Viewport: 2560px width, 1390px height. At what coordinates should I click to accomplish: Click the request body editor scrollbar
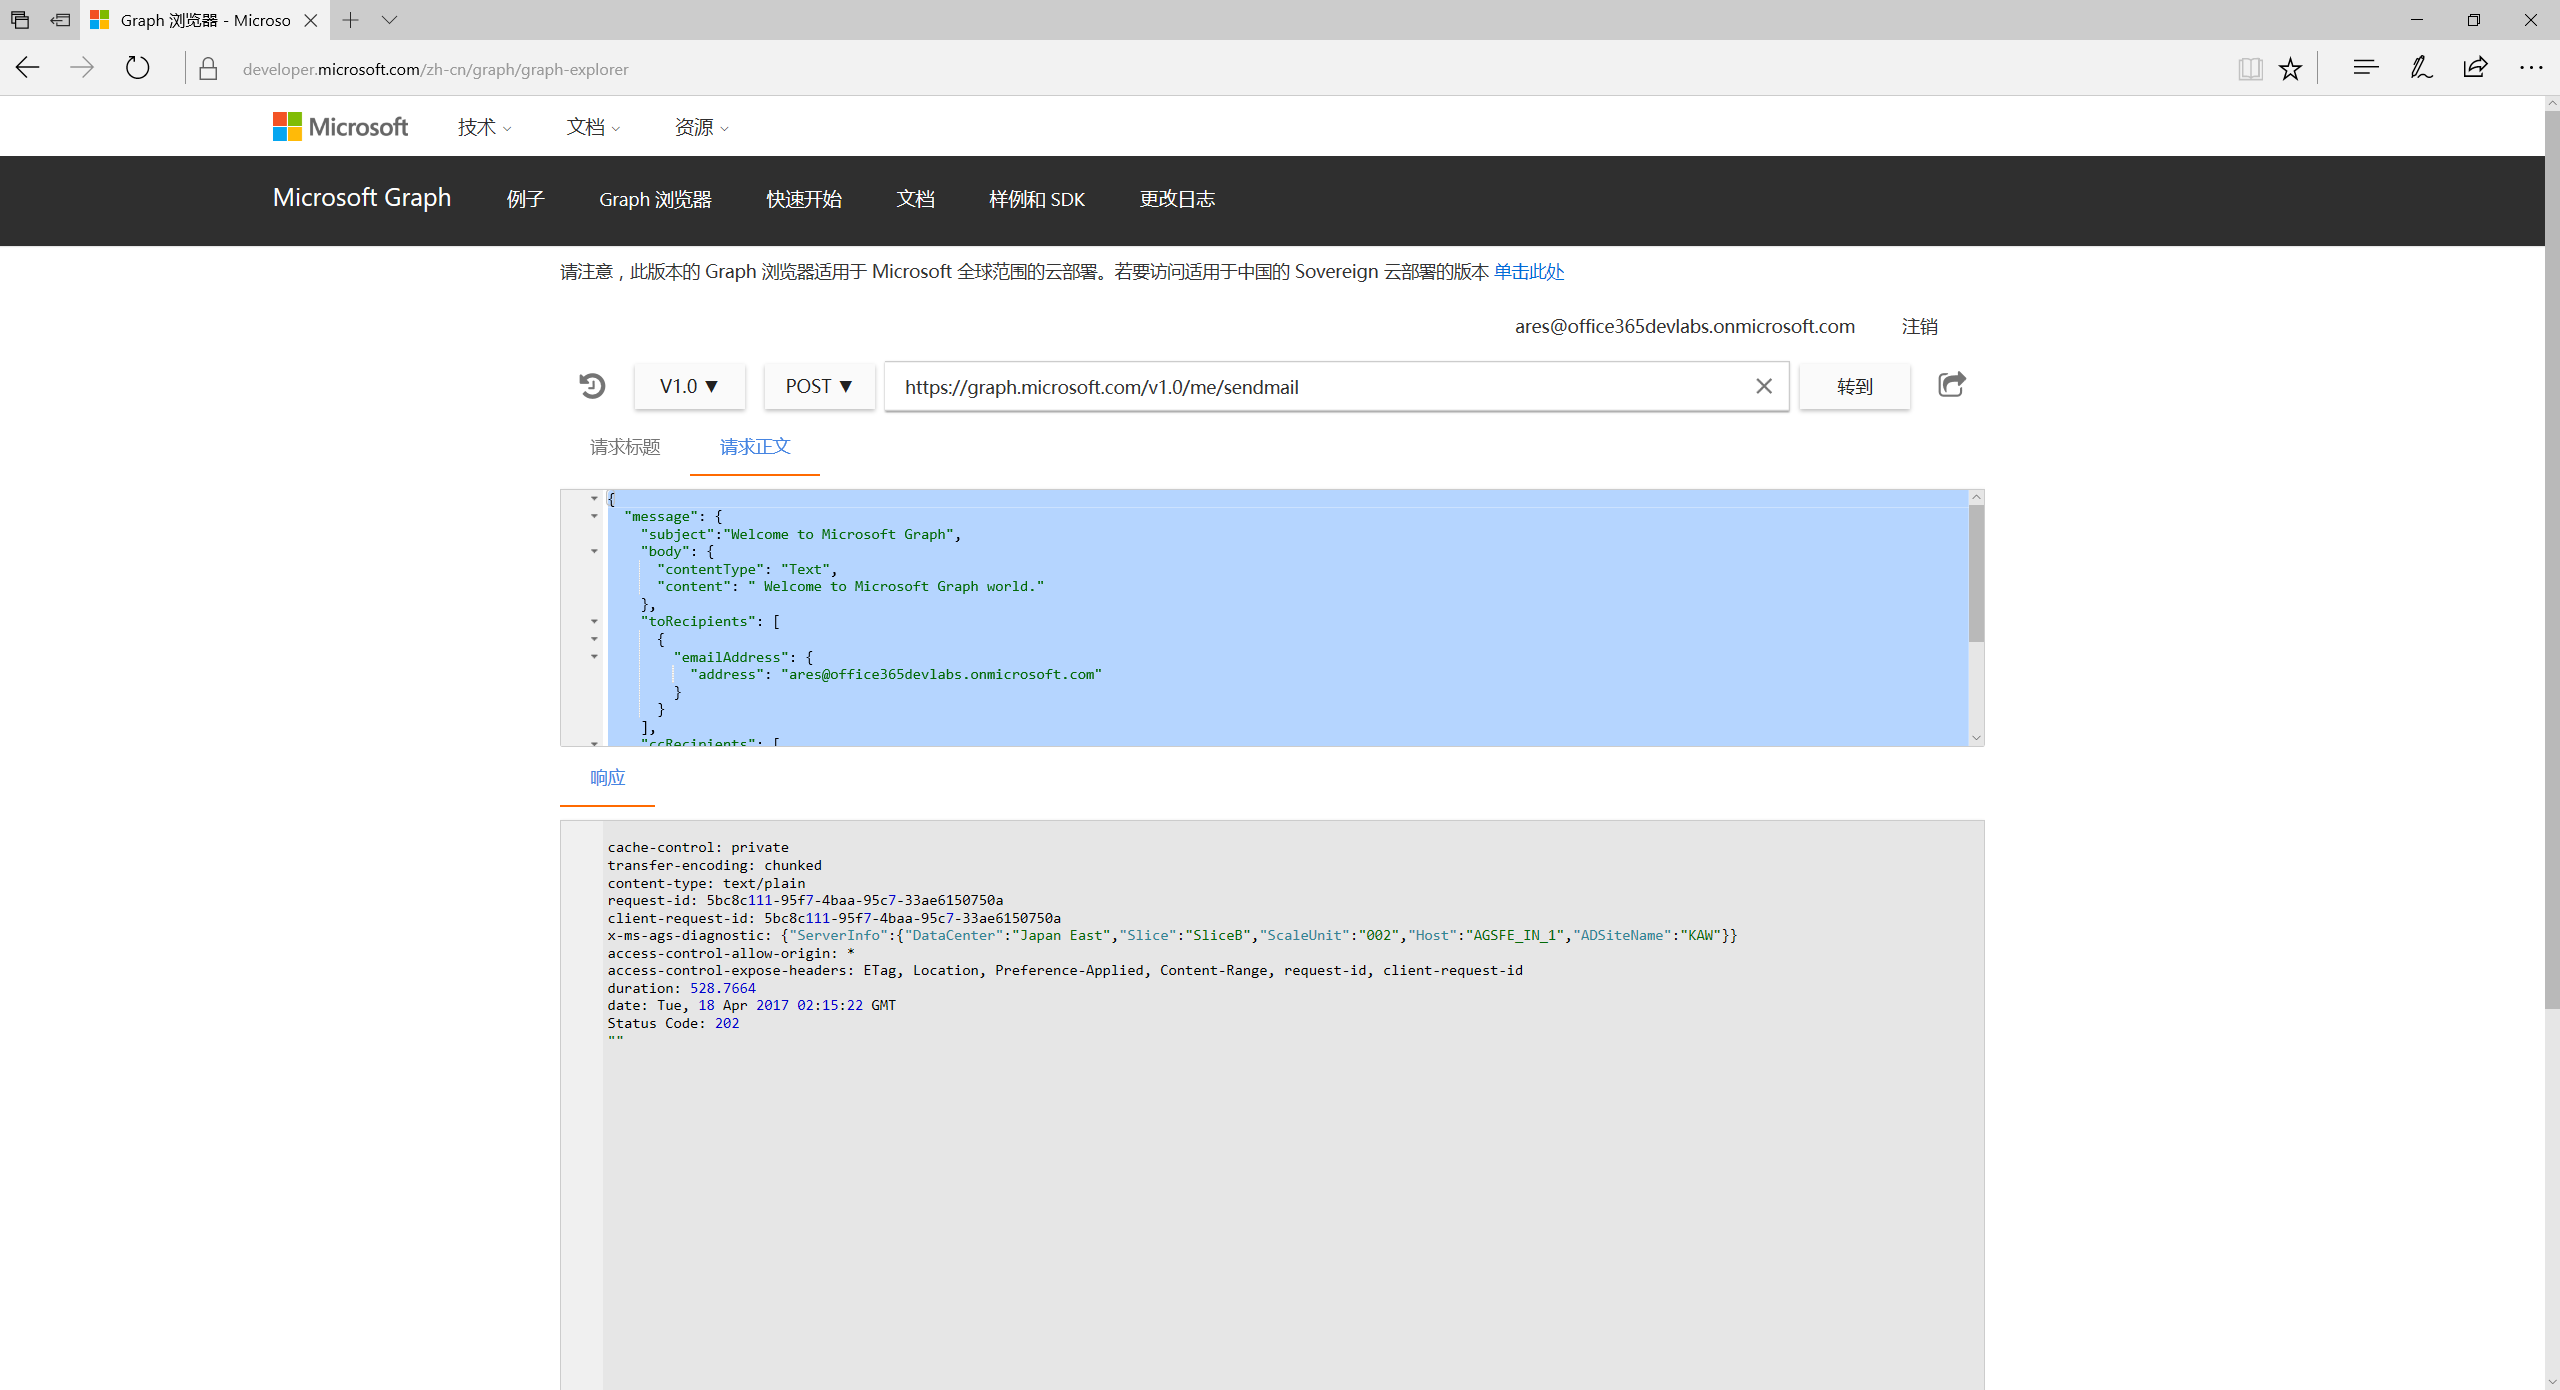(1976, 573)
